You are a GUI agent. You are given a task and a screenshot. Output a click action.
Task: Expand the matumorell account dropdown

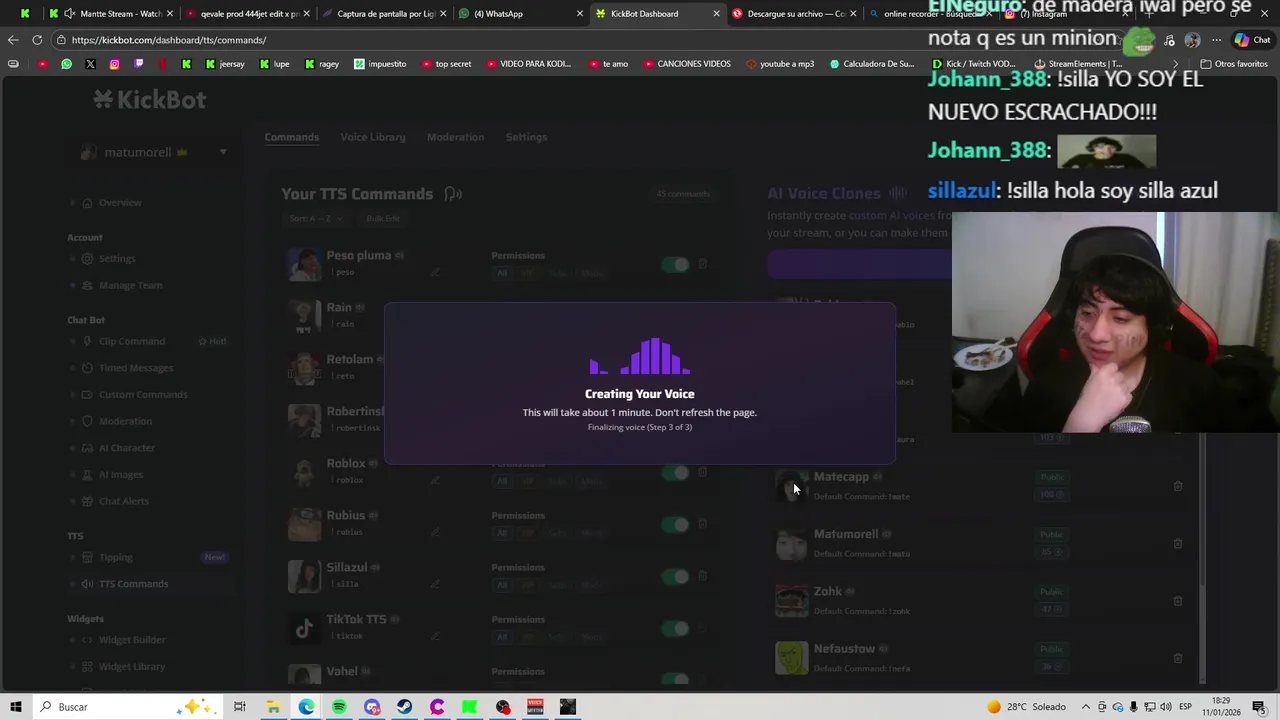(x=223, y=152)
